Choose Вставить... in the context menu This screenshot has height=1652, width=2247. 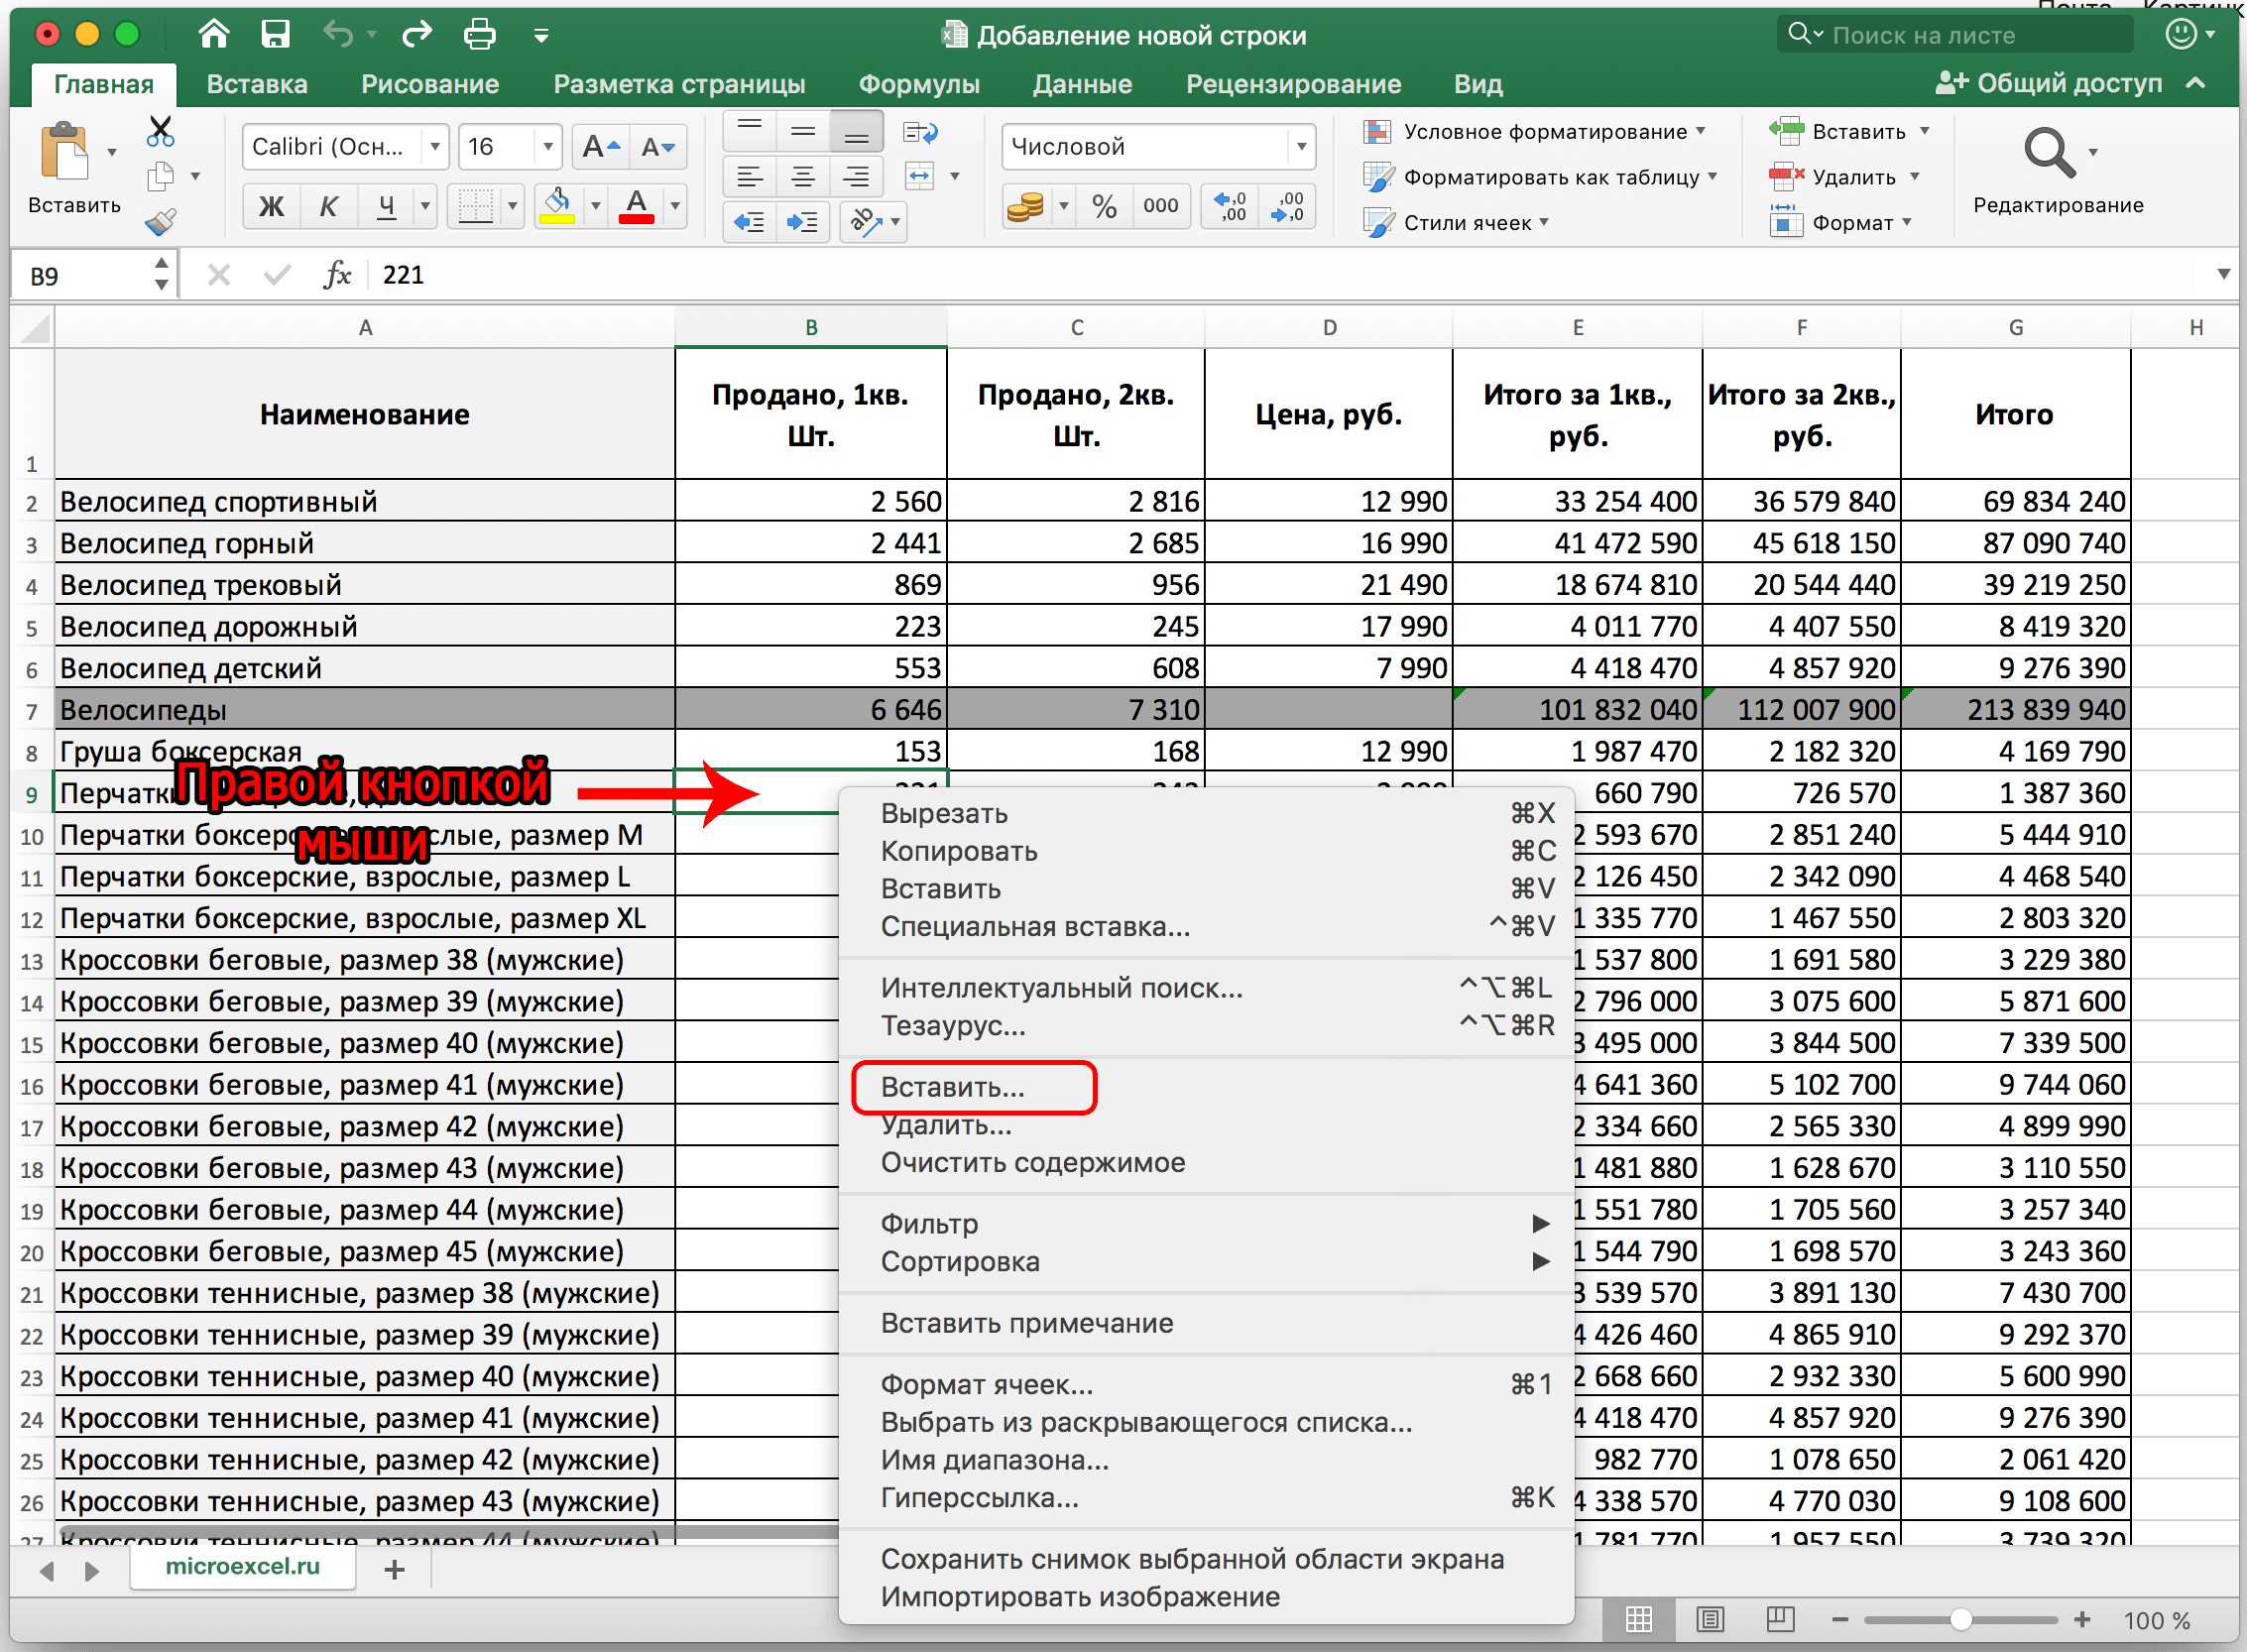(953, 1087)
